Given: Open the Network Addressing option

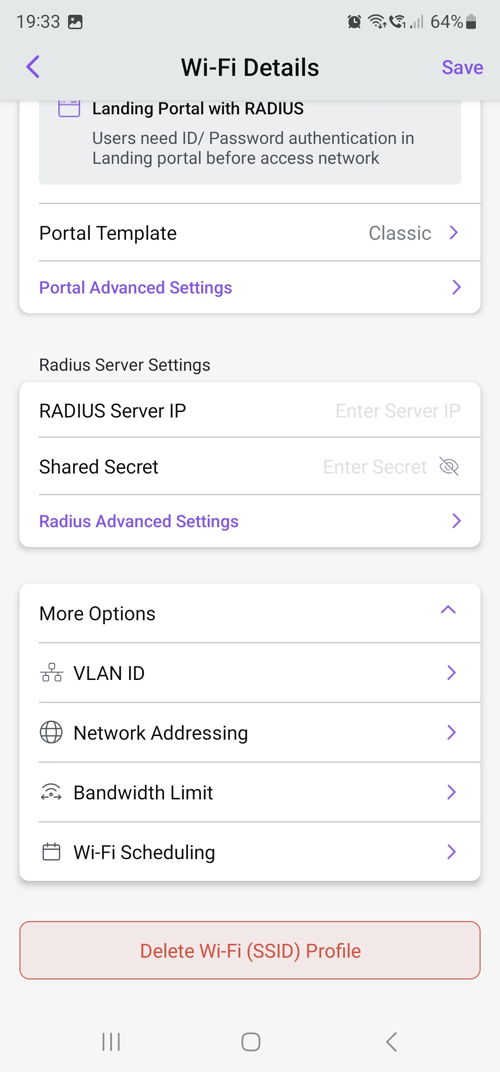Looking at the screenshot, I should pos(250,732).
